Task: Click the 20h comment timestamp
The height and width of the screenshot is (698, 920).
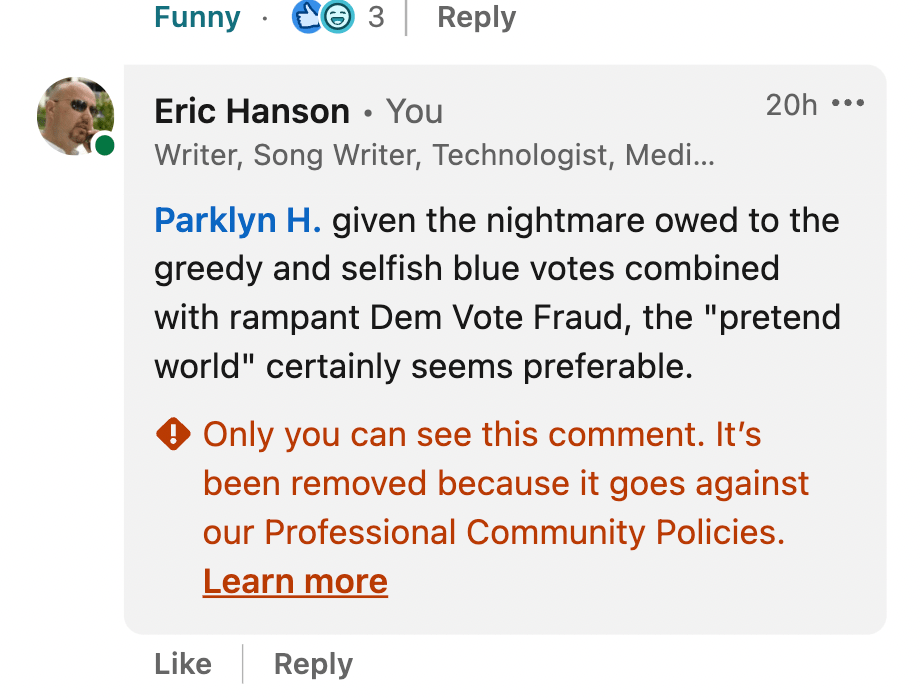Action: (791, 104)
